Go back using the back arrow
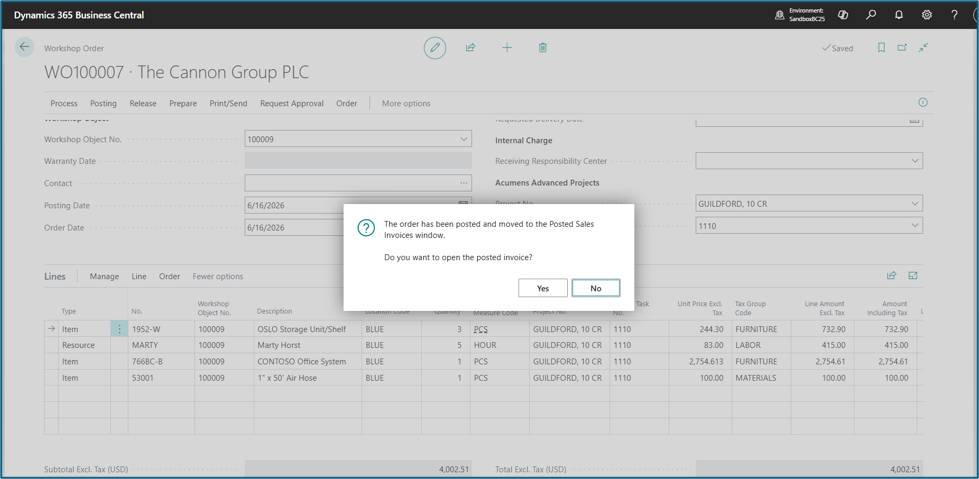Image resolution: width=979 pixels, height=479 pixels. pos(24,47)
